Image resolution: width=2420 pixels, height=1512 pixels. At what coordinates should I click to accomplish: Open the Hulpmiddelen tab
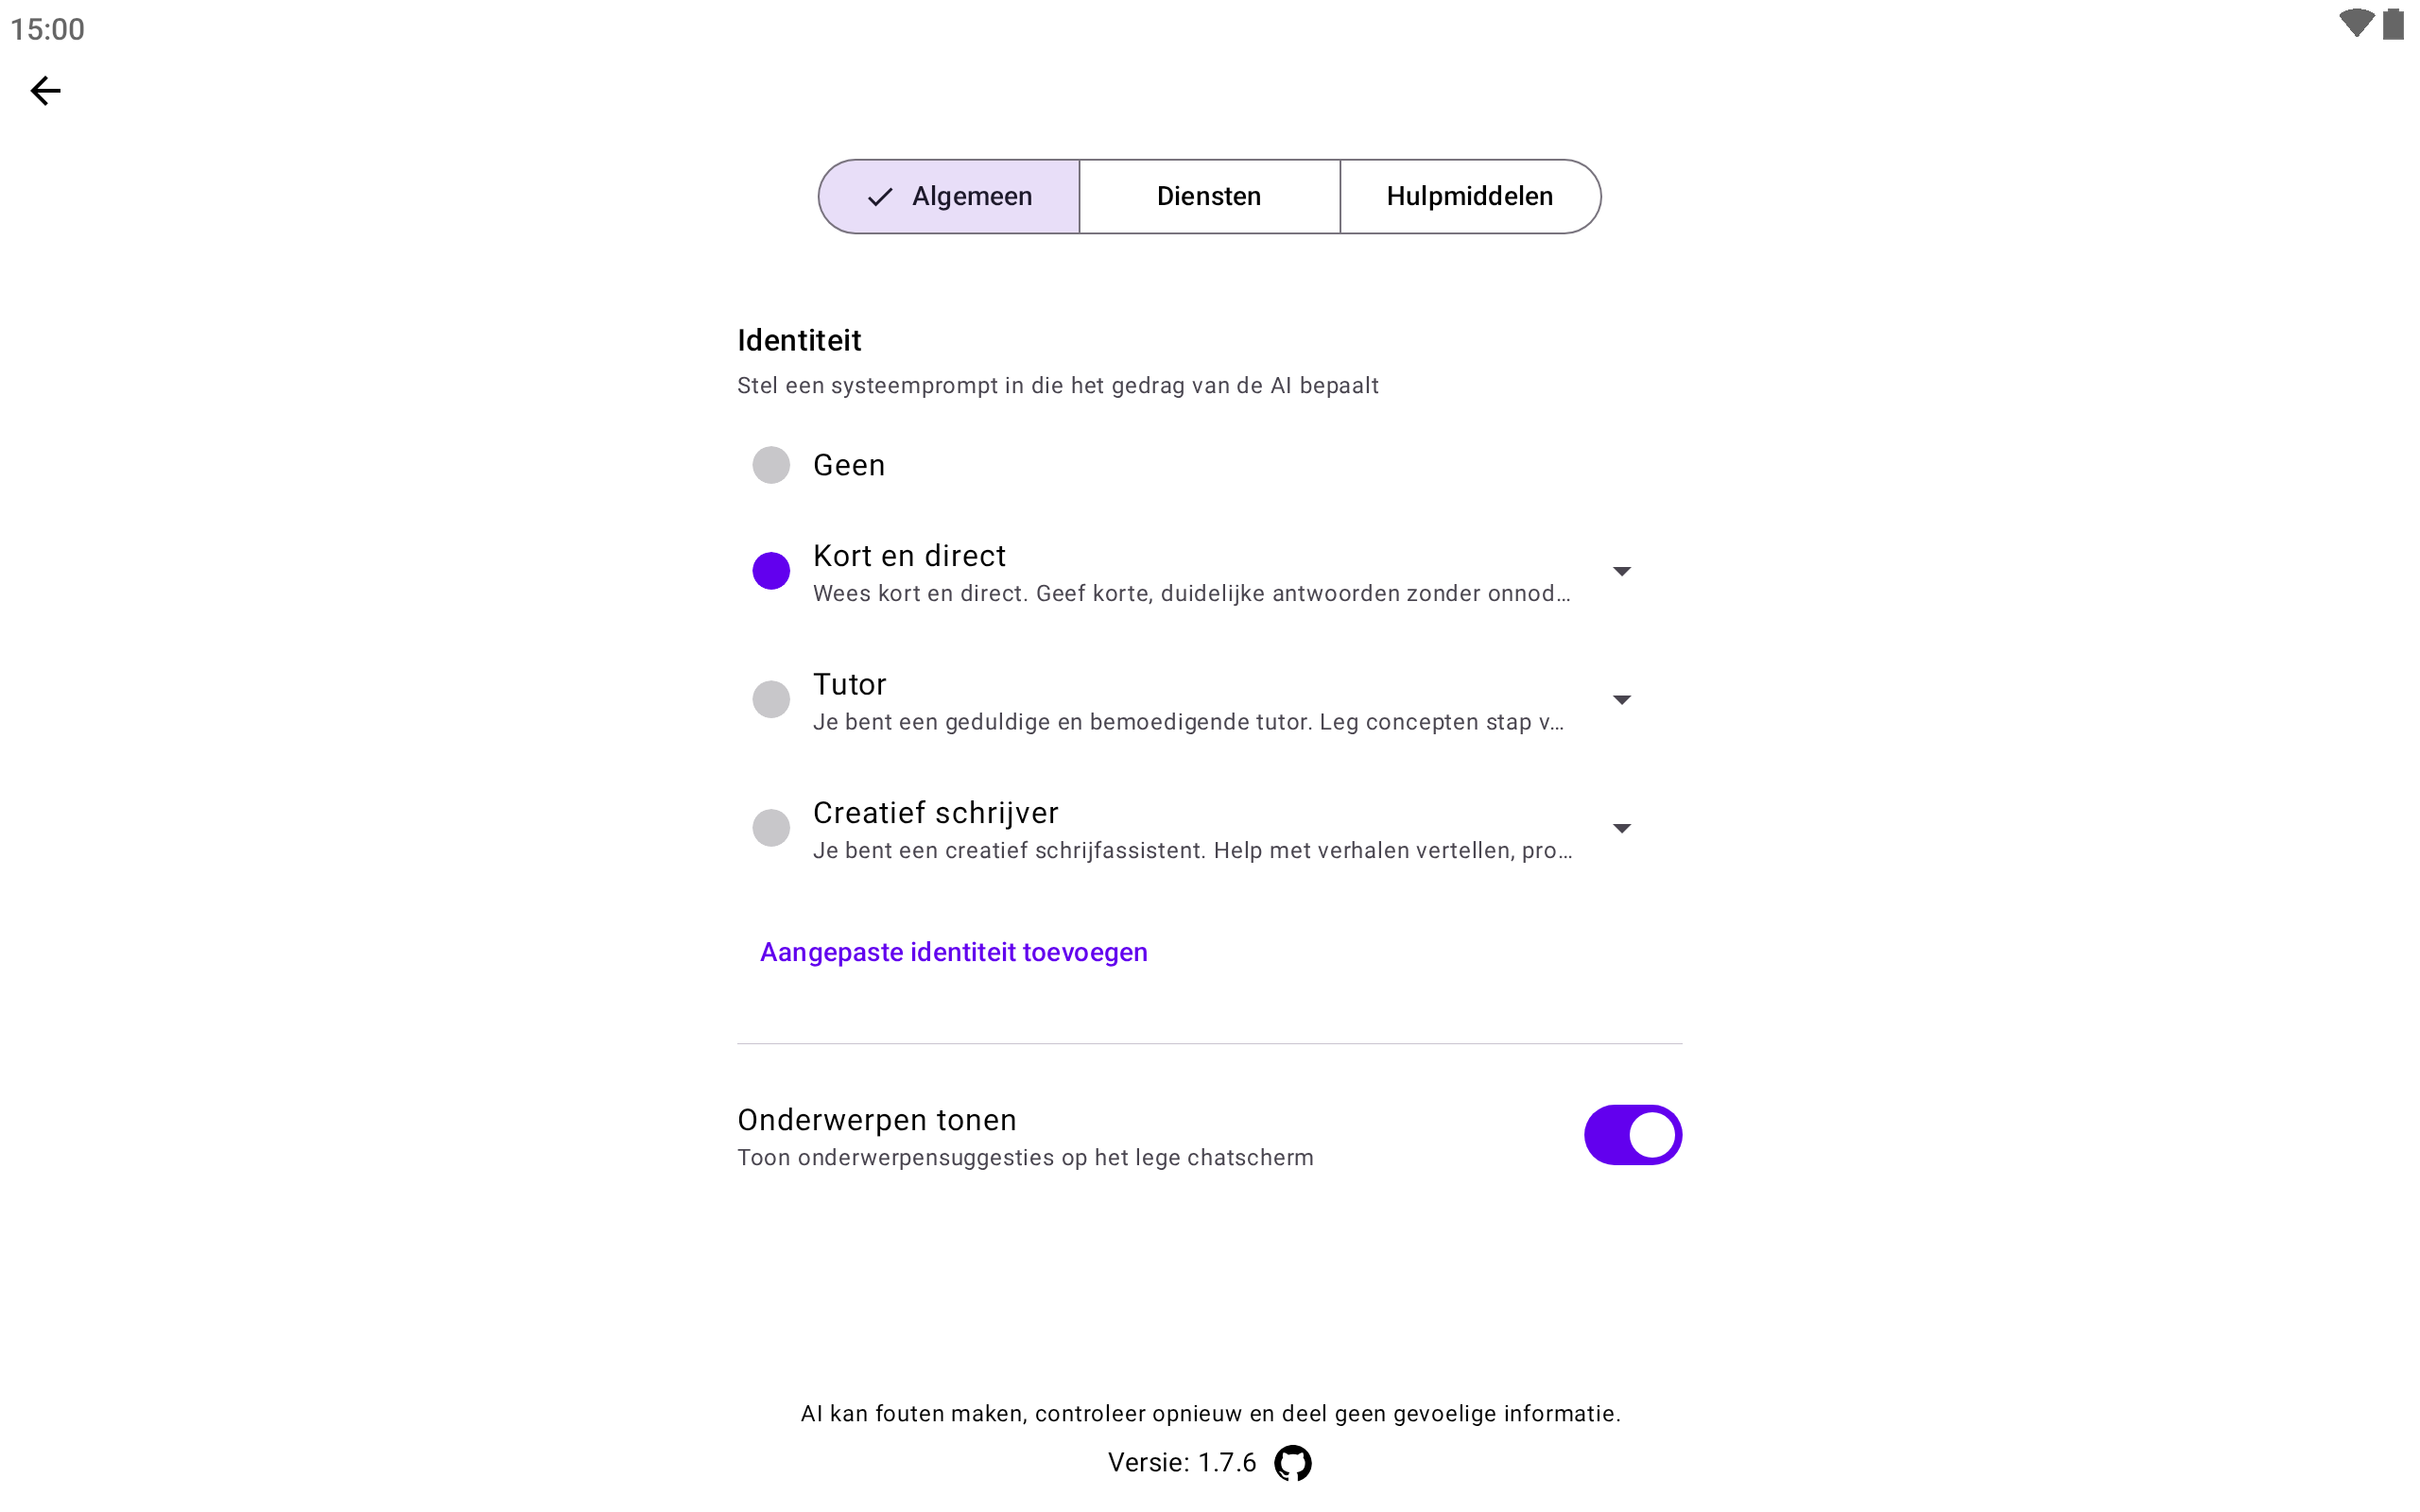coord(1469,197)
